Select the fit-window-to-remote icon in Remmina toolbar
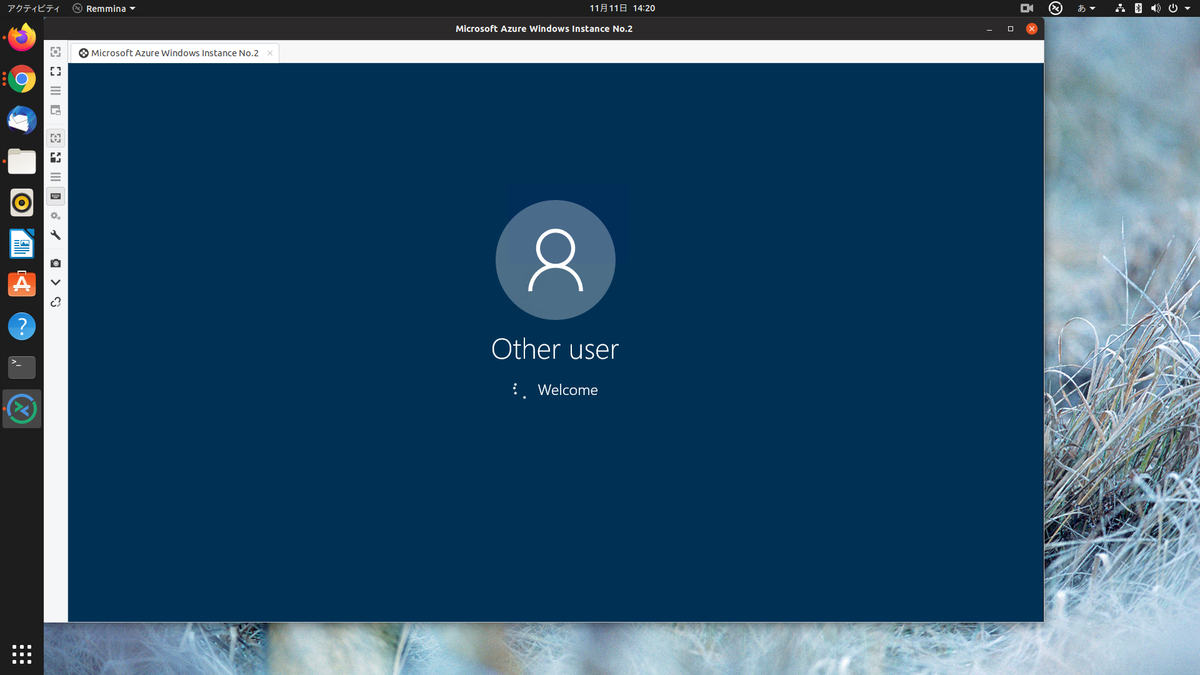 click(x=55, y=52)
